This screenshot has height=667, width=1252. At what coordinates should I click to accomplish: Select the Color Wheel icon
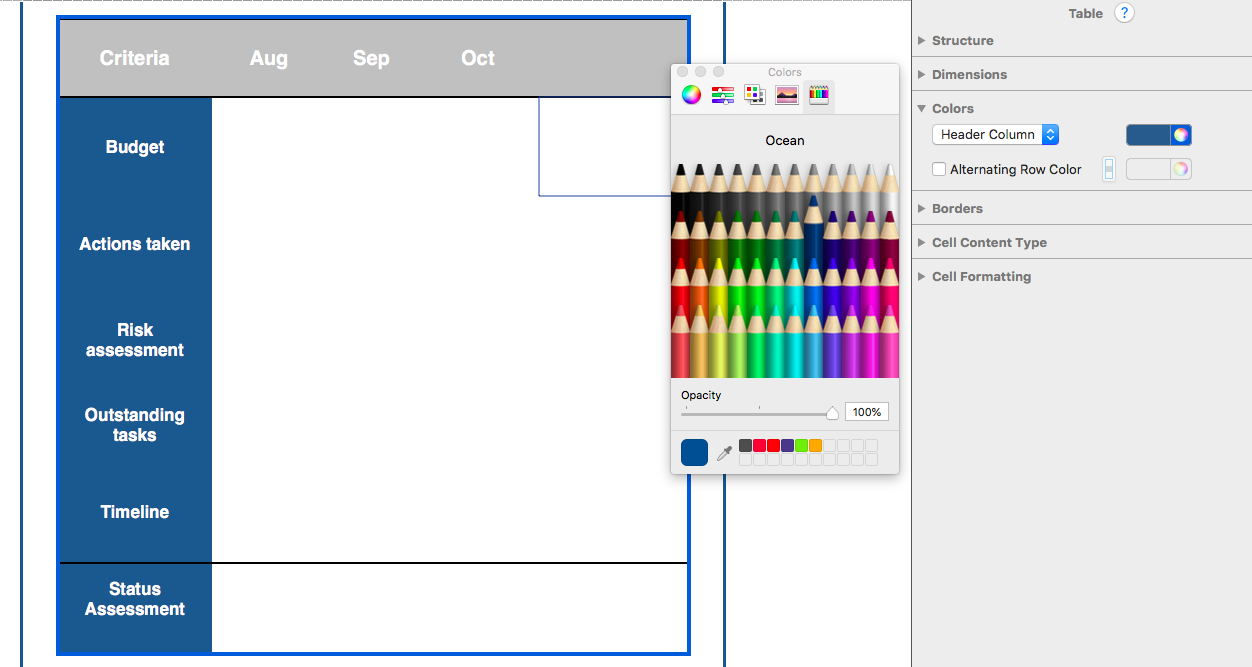(x=690, y=94)
